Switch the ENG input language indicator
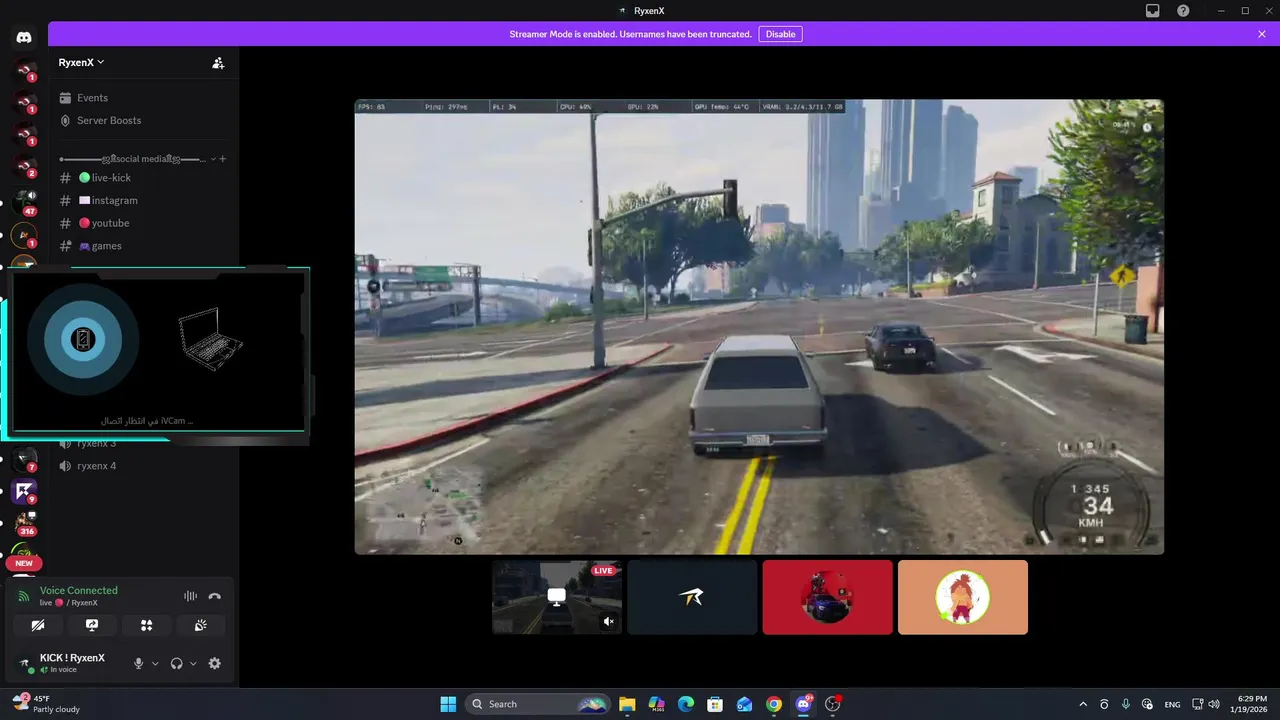Viewport: 1280px width, 720px height. [1172, 704]
